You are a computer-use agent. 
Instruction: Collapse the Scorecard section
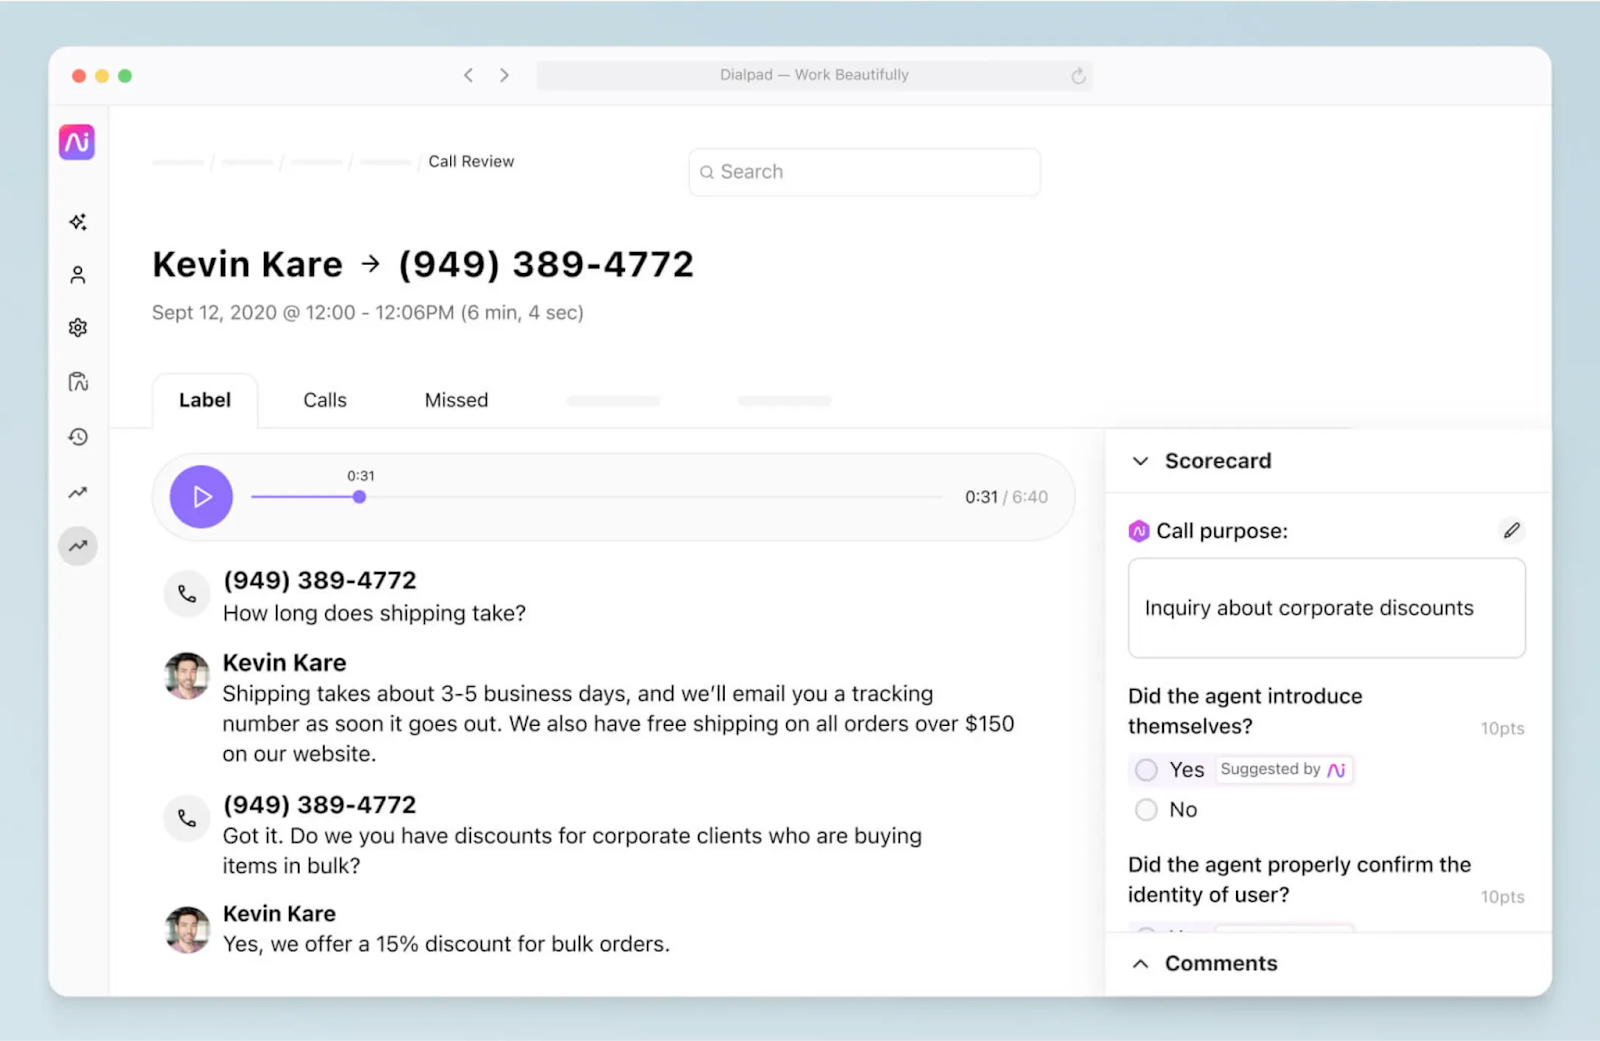(1140, 461)
